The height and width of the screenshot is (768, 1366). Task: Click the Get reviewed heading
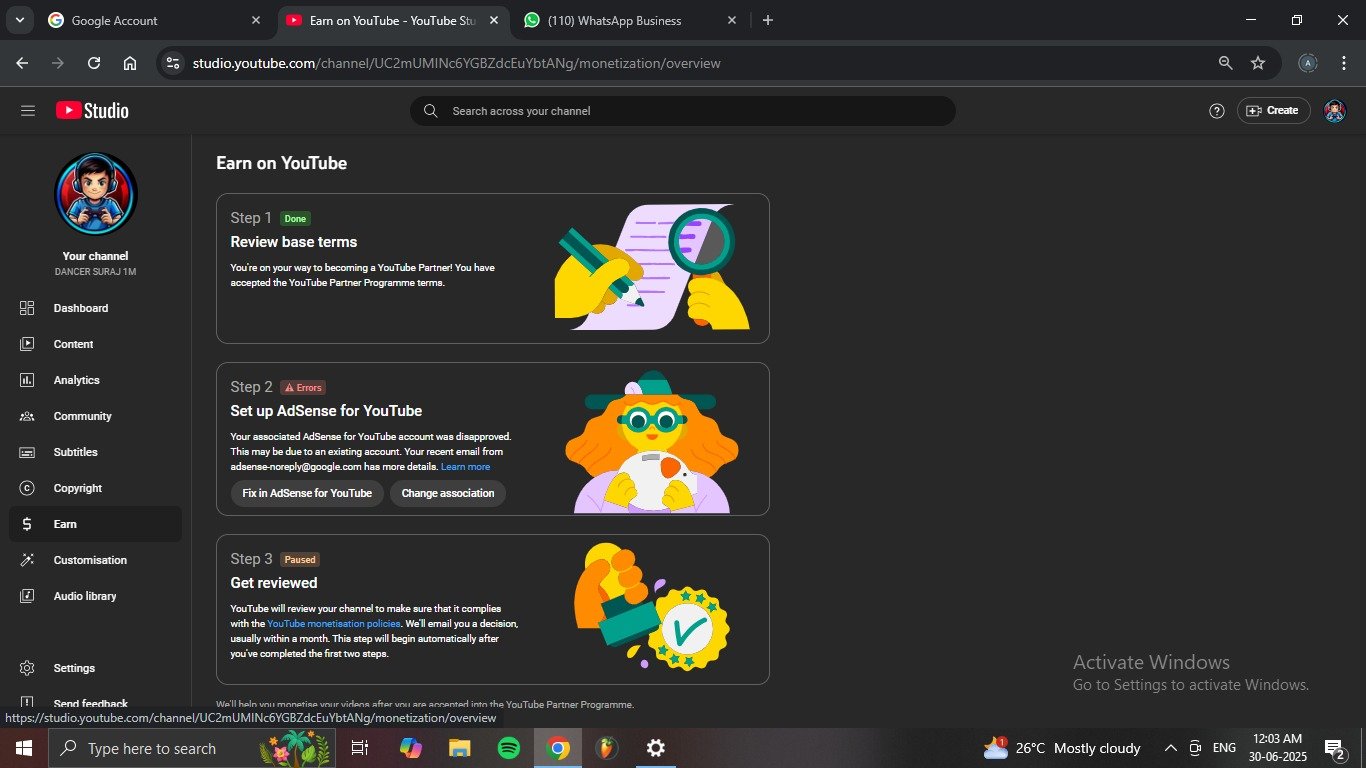coord(274,583)
